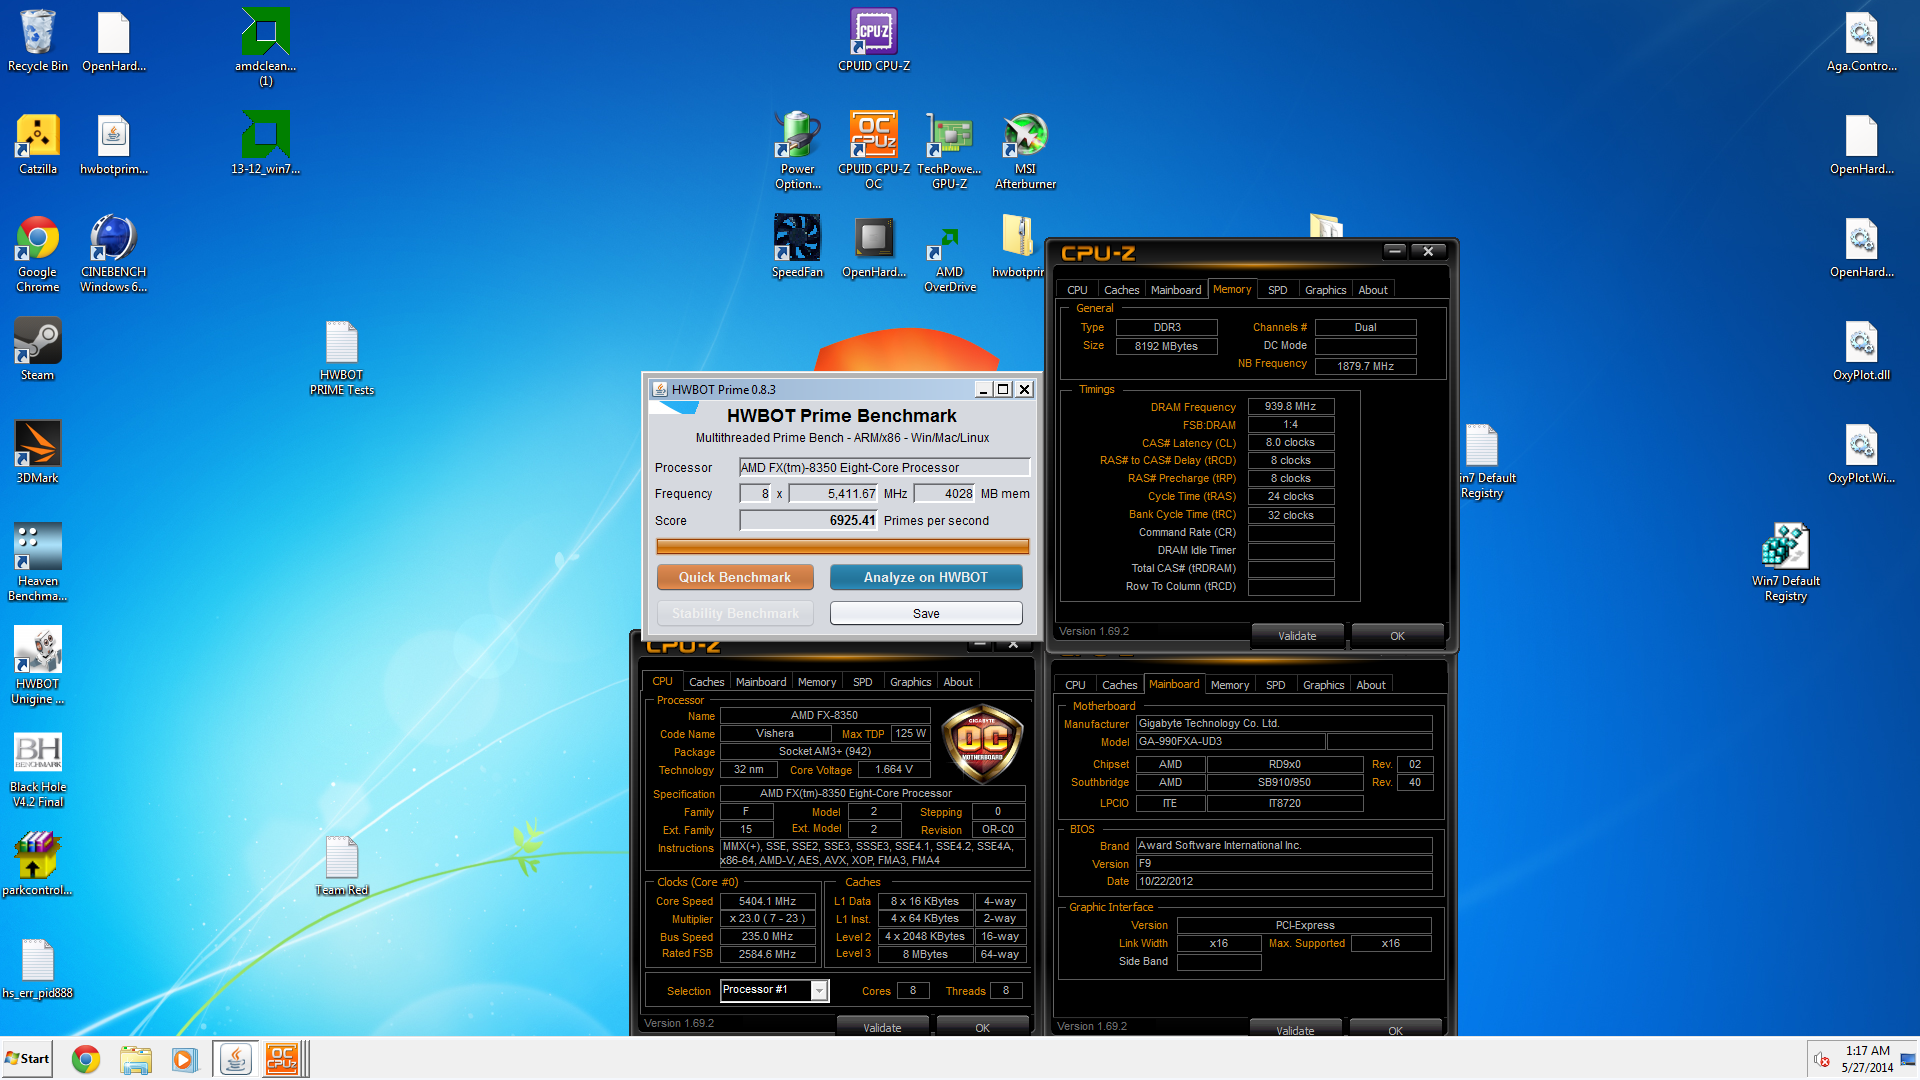Open About tab in CPU-Z Mainboard window
The image size is (1920, 1080).
pos(1371,685)
